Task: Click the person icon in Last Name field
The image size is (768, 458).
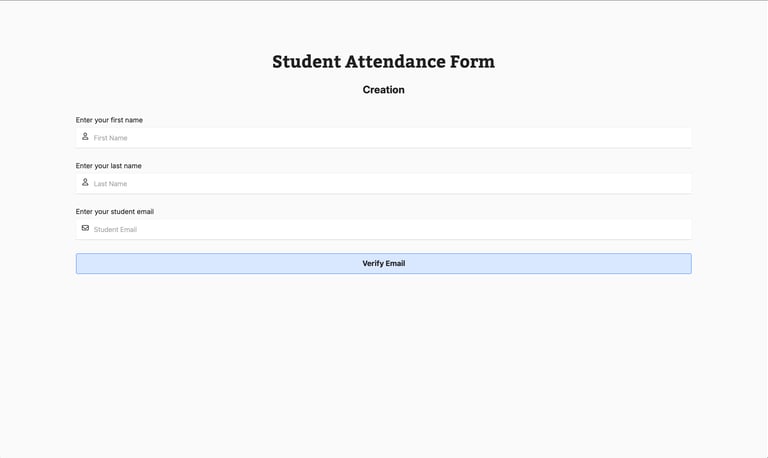Action: (85, 182)
